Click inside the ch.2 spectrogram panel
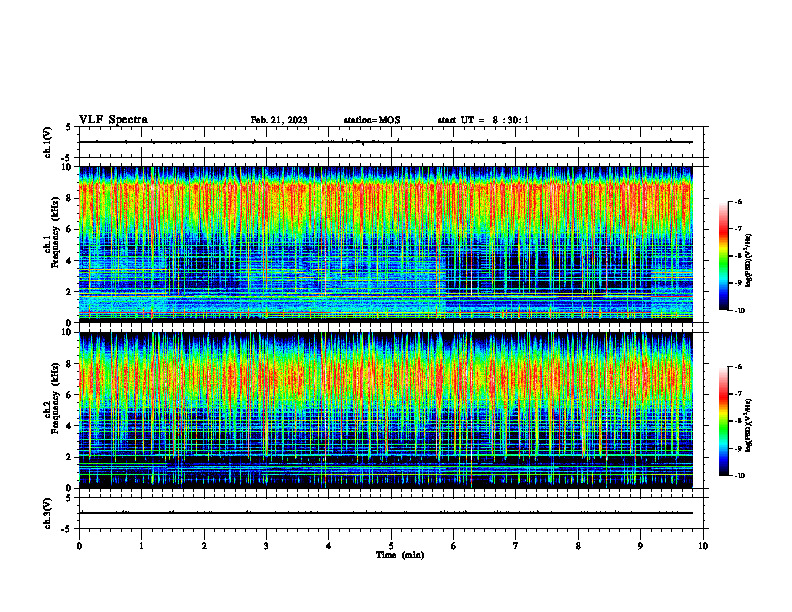792x612 pixels. pos(386,410)
